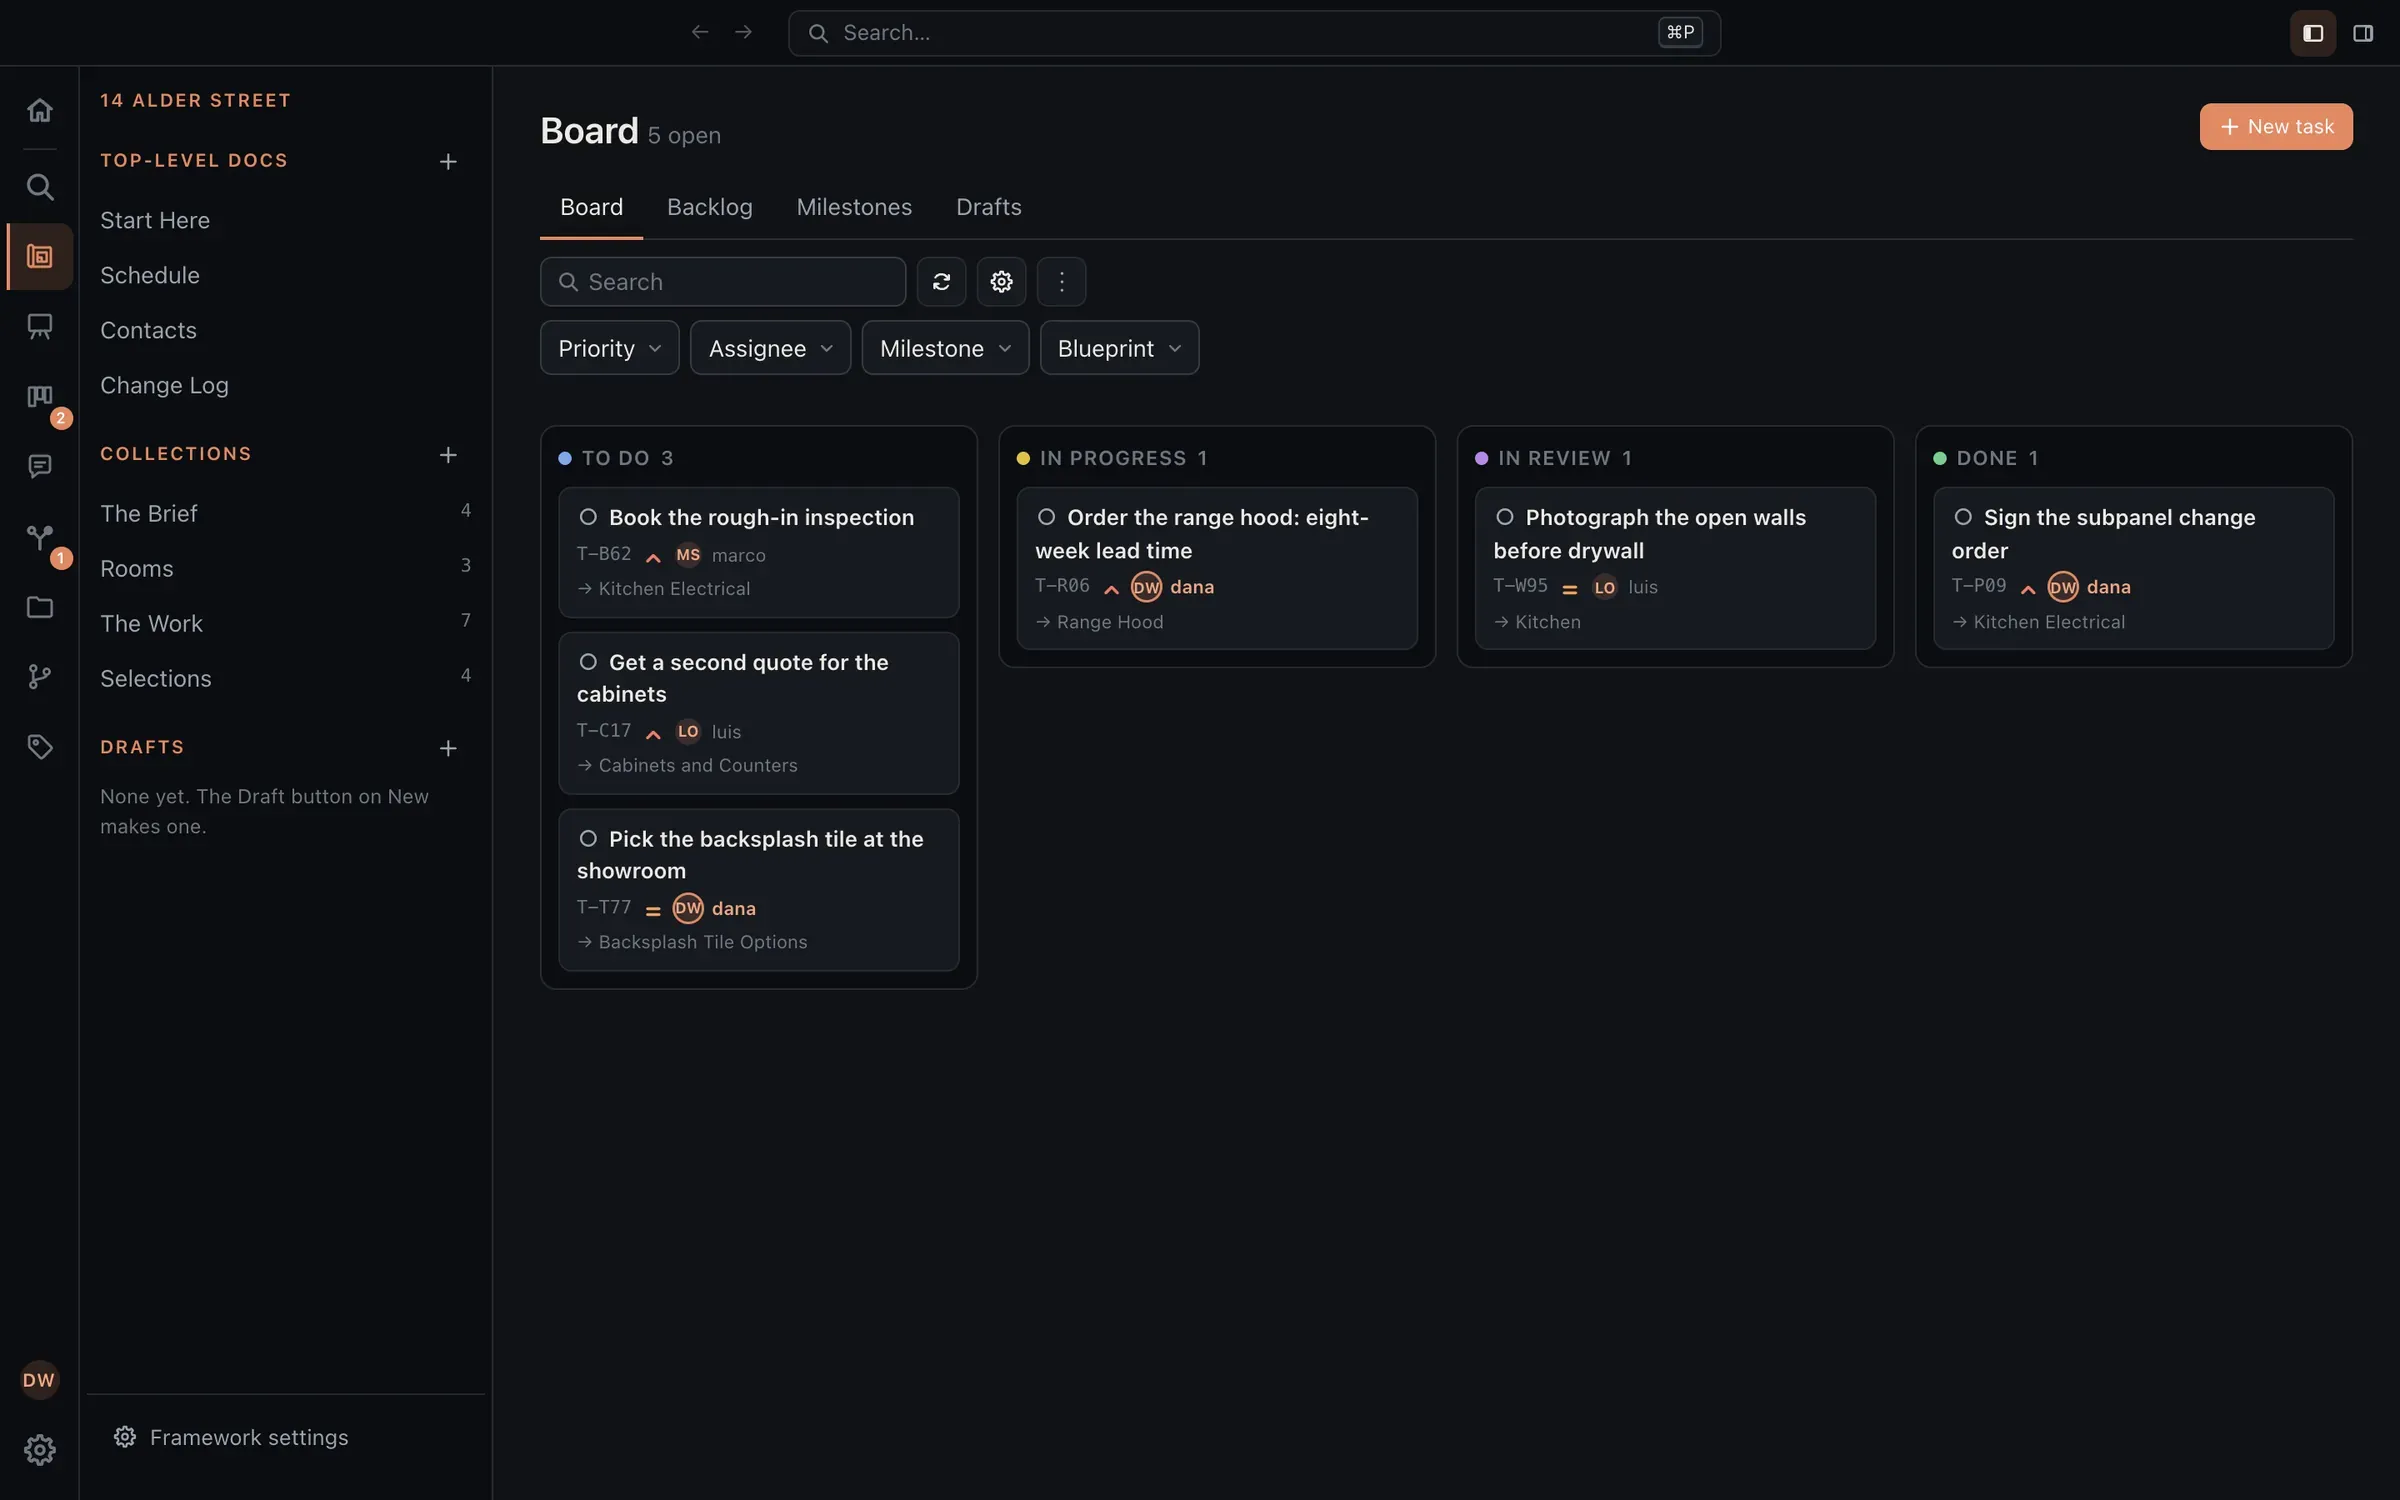Open Framework settings
2400x1500 pixels.
pyautogui.click(x=231, y=1437)
